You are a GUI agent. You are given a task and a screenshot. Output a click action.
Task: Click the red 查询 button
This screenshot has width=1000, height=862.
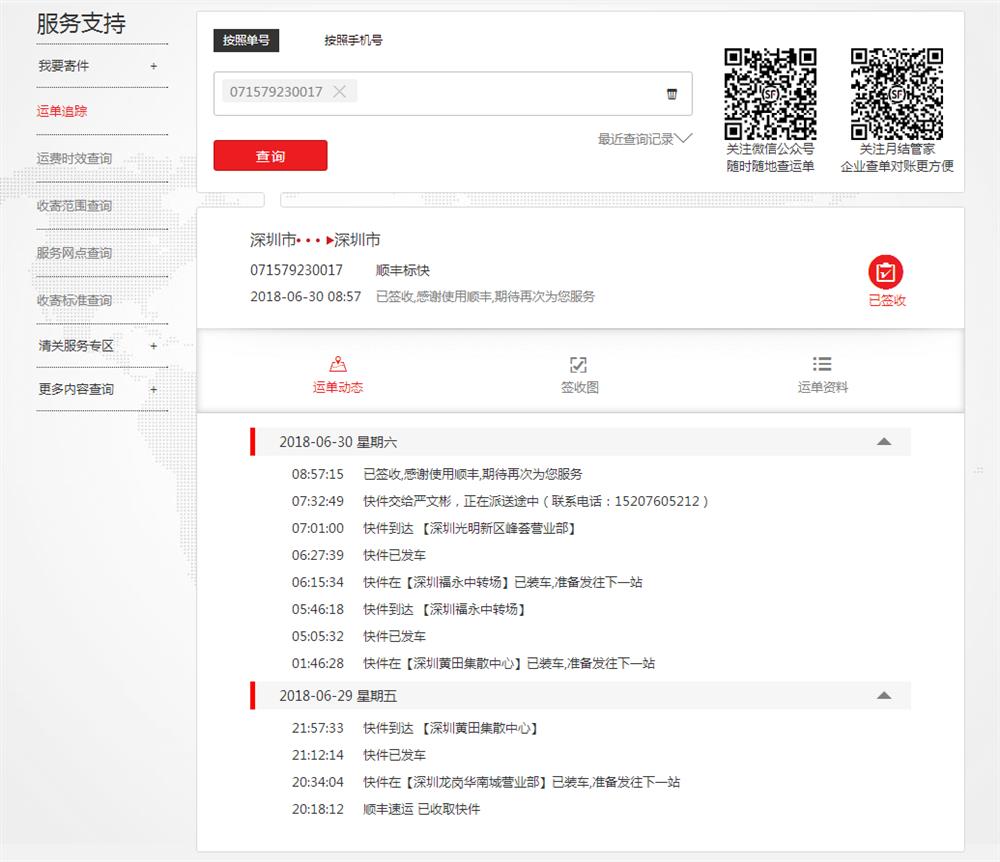[x=270, y=156]
